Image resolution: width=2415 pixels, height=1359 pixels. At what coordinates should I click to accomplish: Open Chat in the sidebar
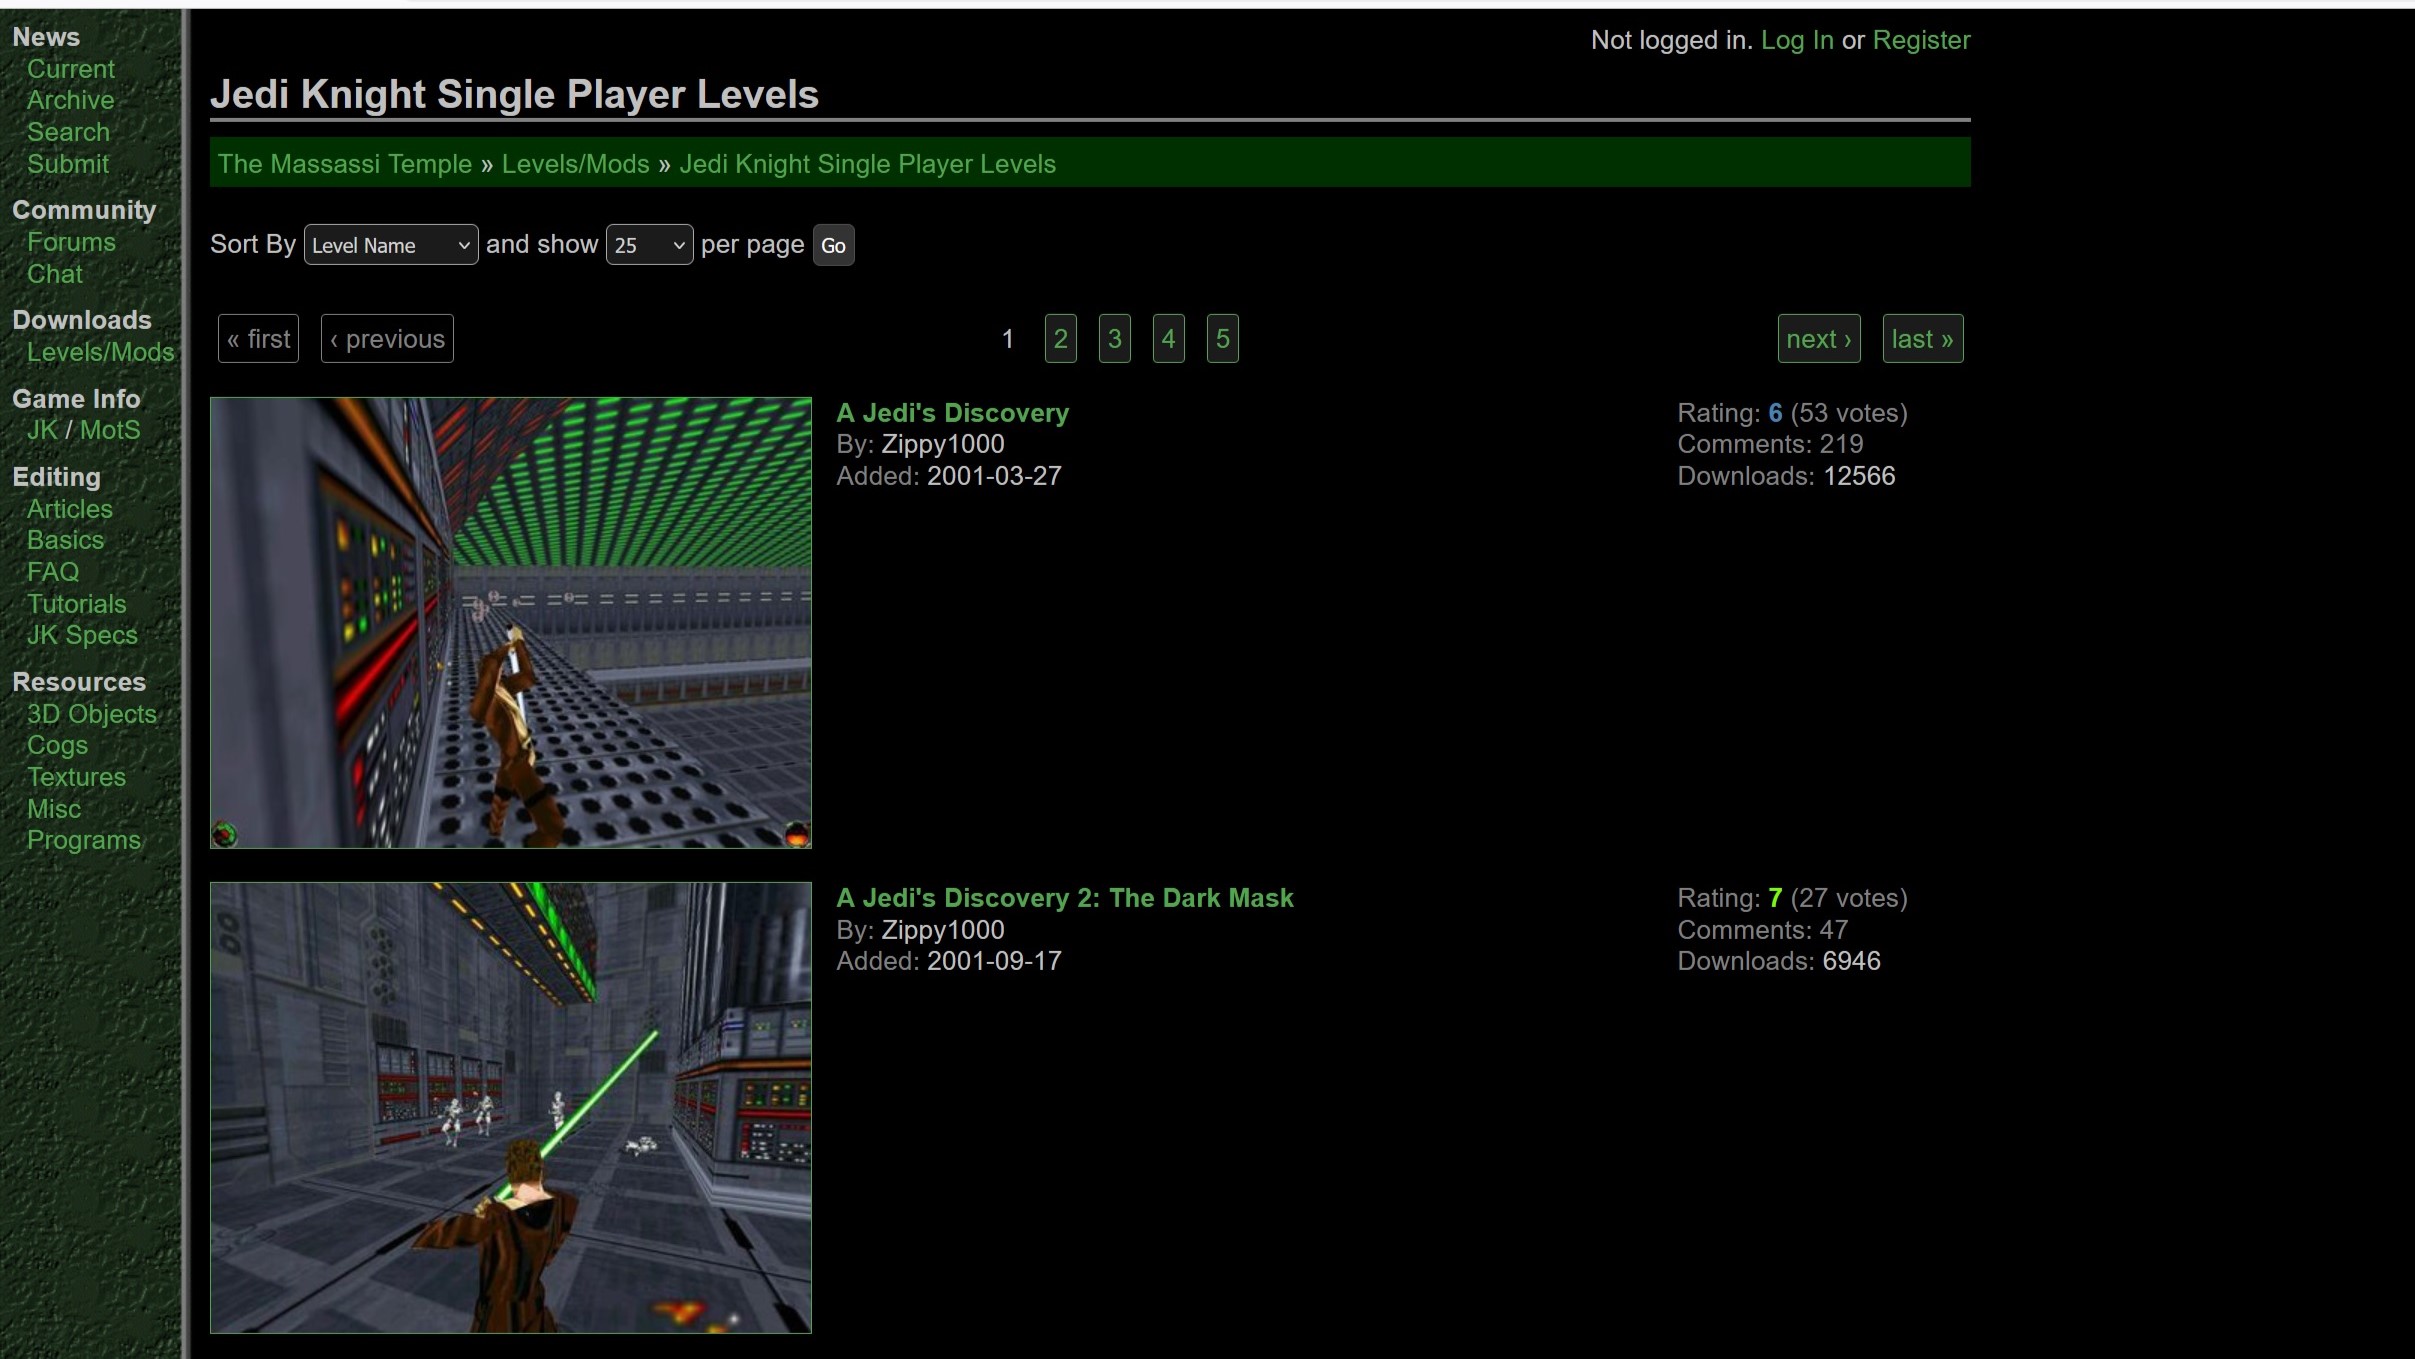click(x=55, y=274)
